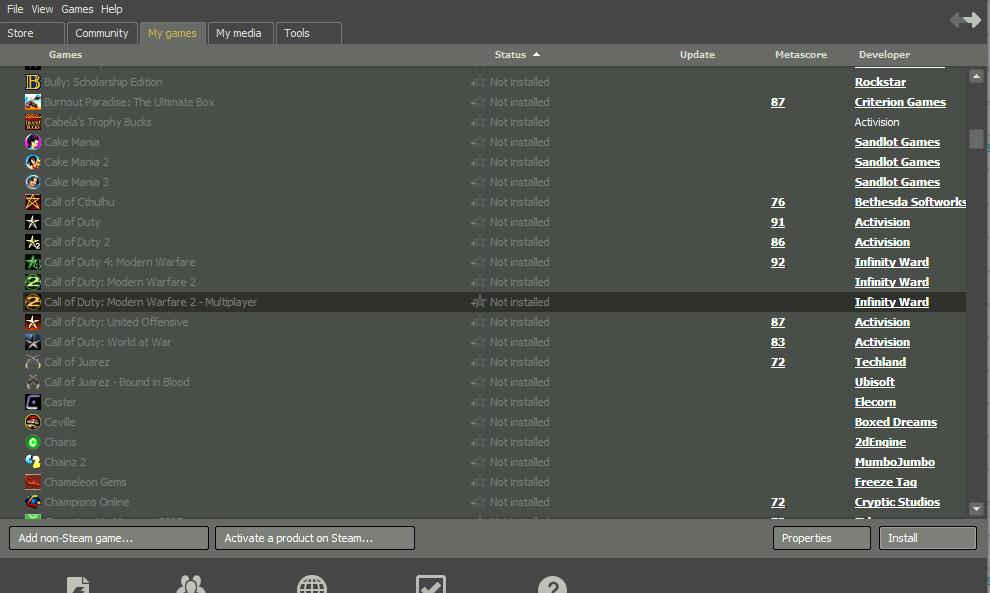This screenshot has height=593, width=990.
Task: Click the Call of Juarez - Bound in Blood icon
Action: [x=33, y=382]
